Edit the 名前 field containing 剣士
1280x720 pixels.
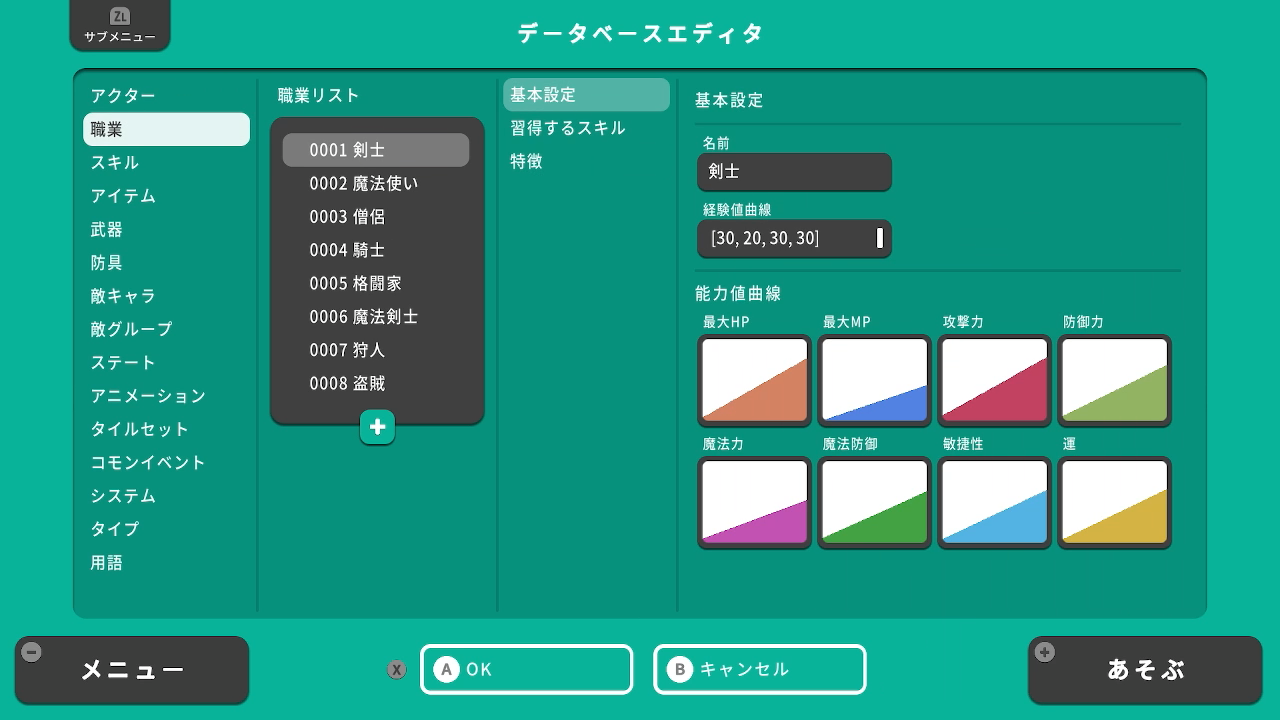[x=794, y=172]
